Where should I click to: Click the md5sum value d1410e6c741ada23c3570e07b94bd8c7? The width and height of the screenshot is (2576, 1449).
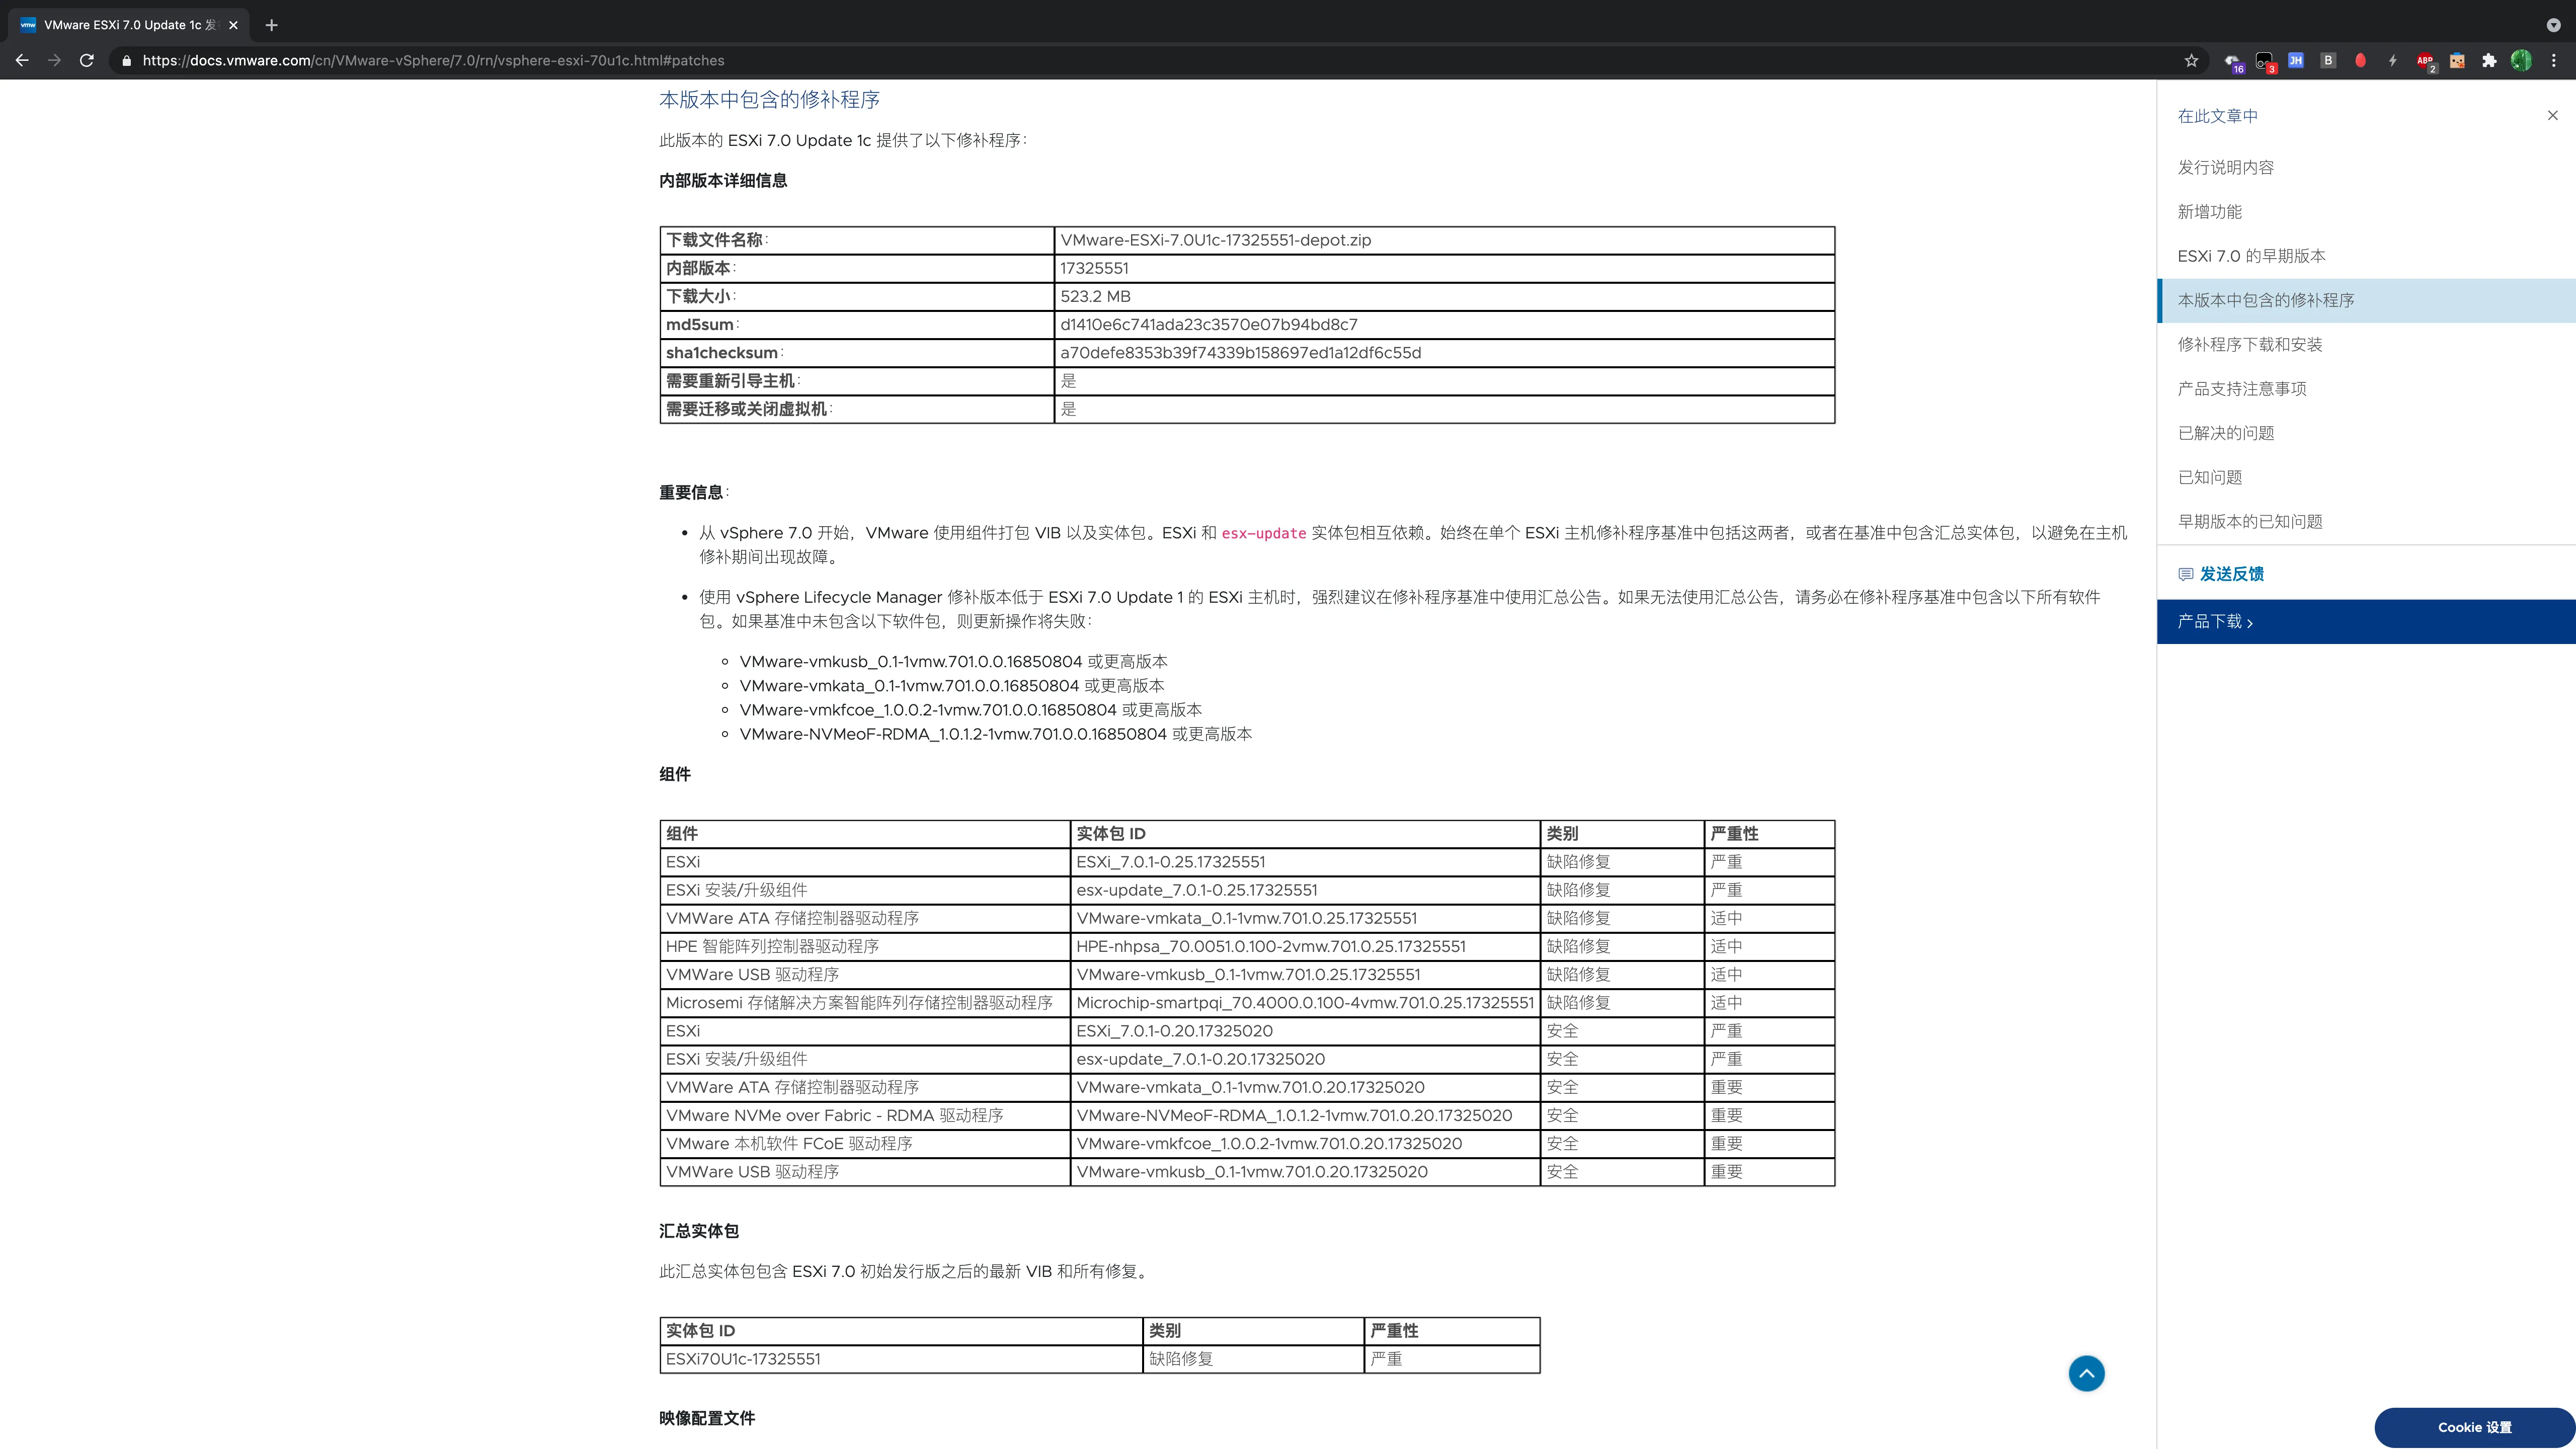coord(1208,324)
